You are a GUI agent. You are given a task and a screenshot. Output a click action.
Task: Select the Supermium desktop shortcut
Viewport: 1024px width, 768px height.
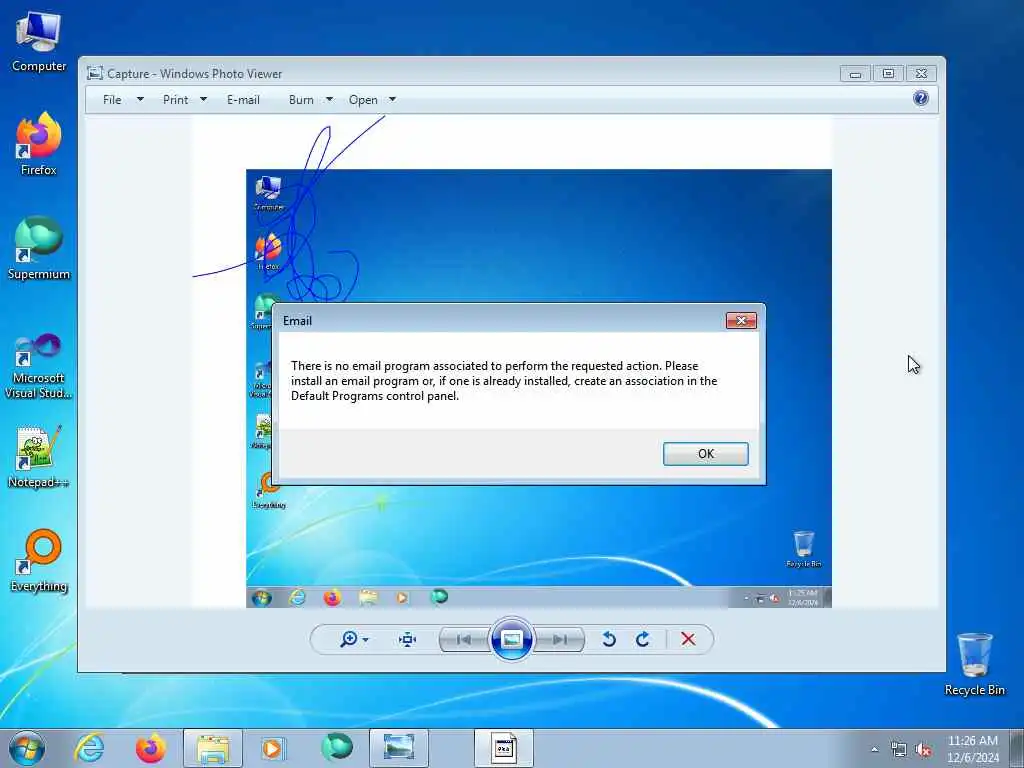point(39,248)
